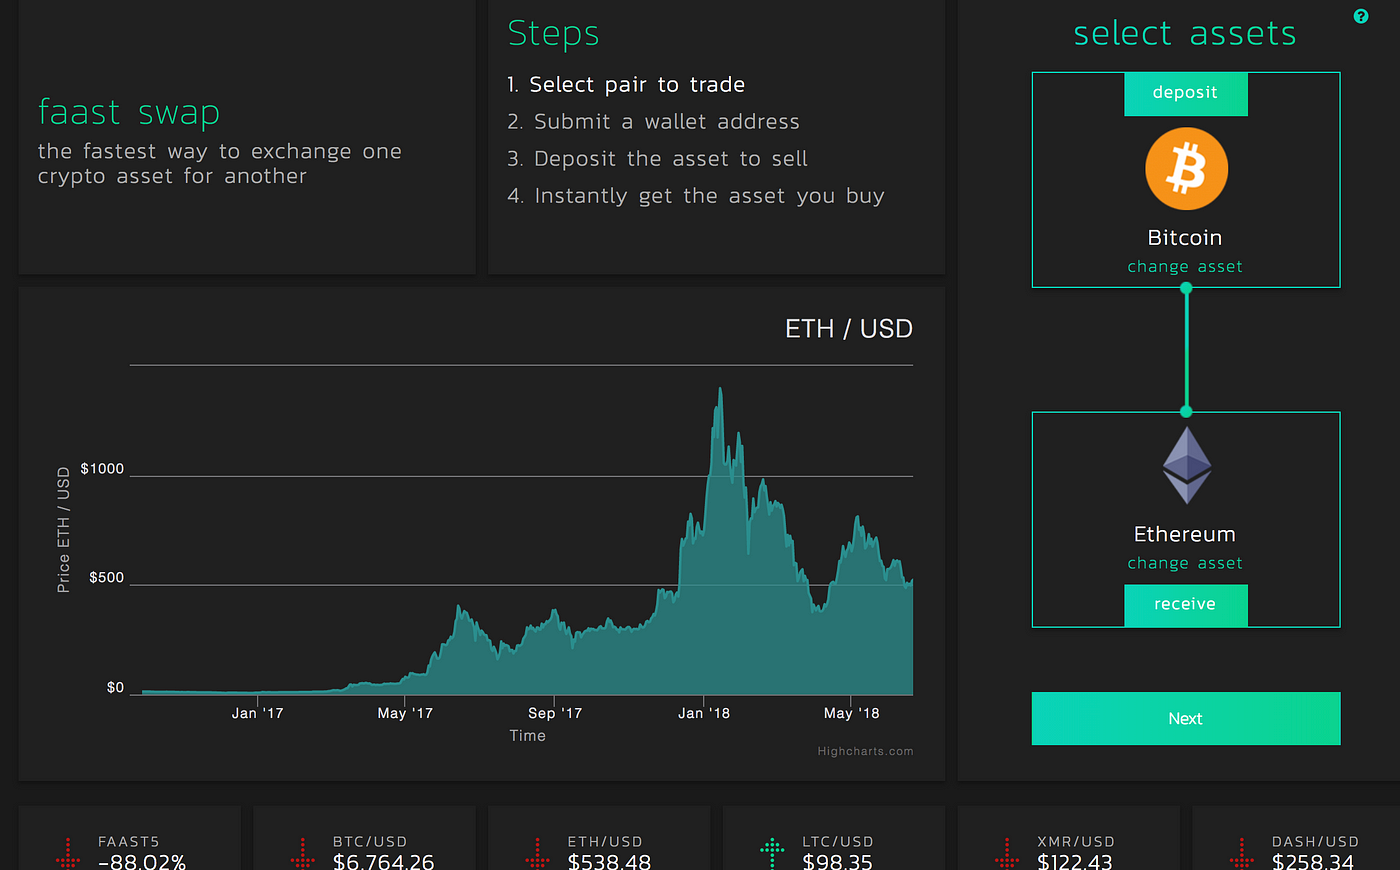The height and width of the screenshot is (870, 1400).
Task: Click the Price ETH / USD y-axis title
Action: click(x=64, y=530)
